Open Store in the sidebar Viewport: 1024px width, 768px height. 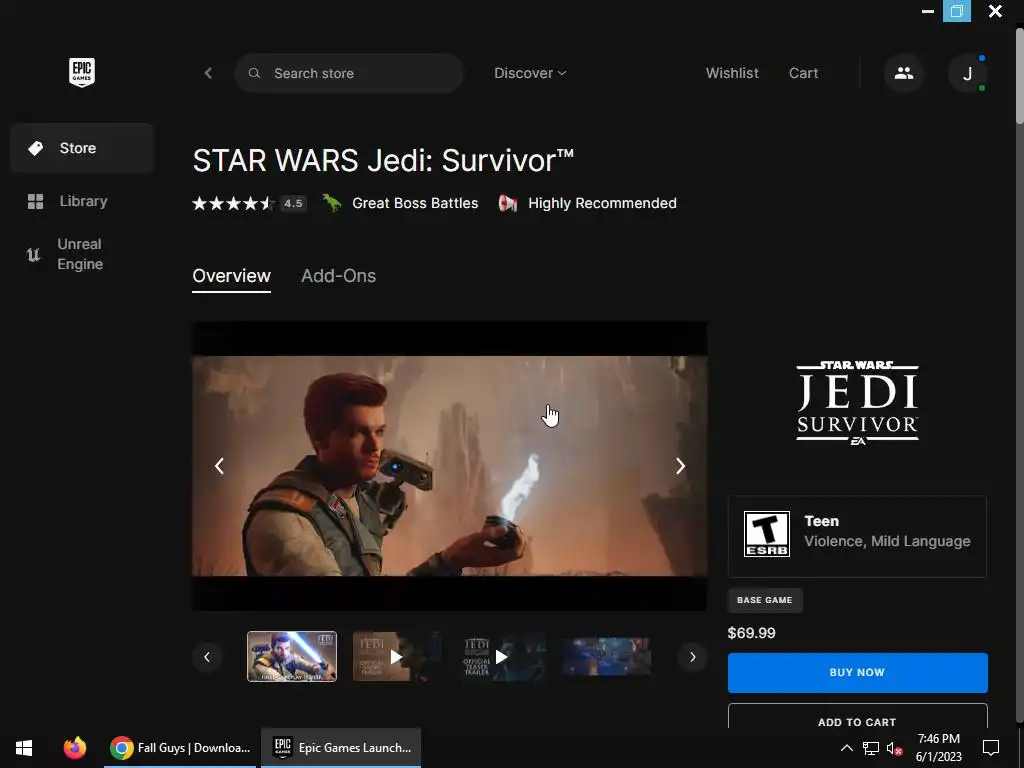(x=82, y=148)
